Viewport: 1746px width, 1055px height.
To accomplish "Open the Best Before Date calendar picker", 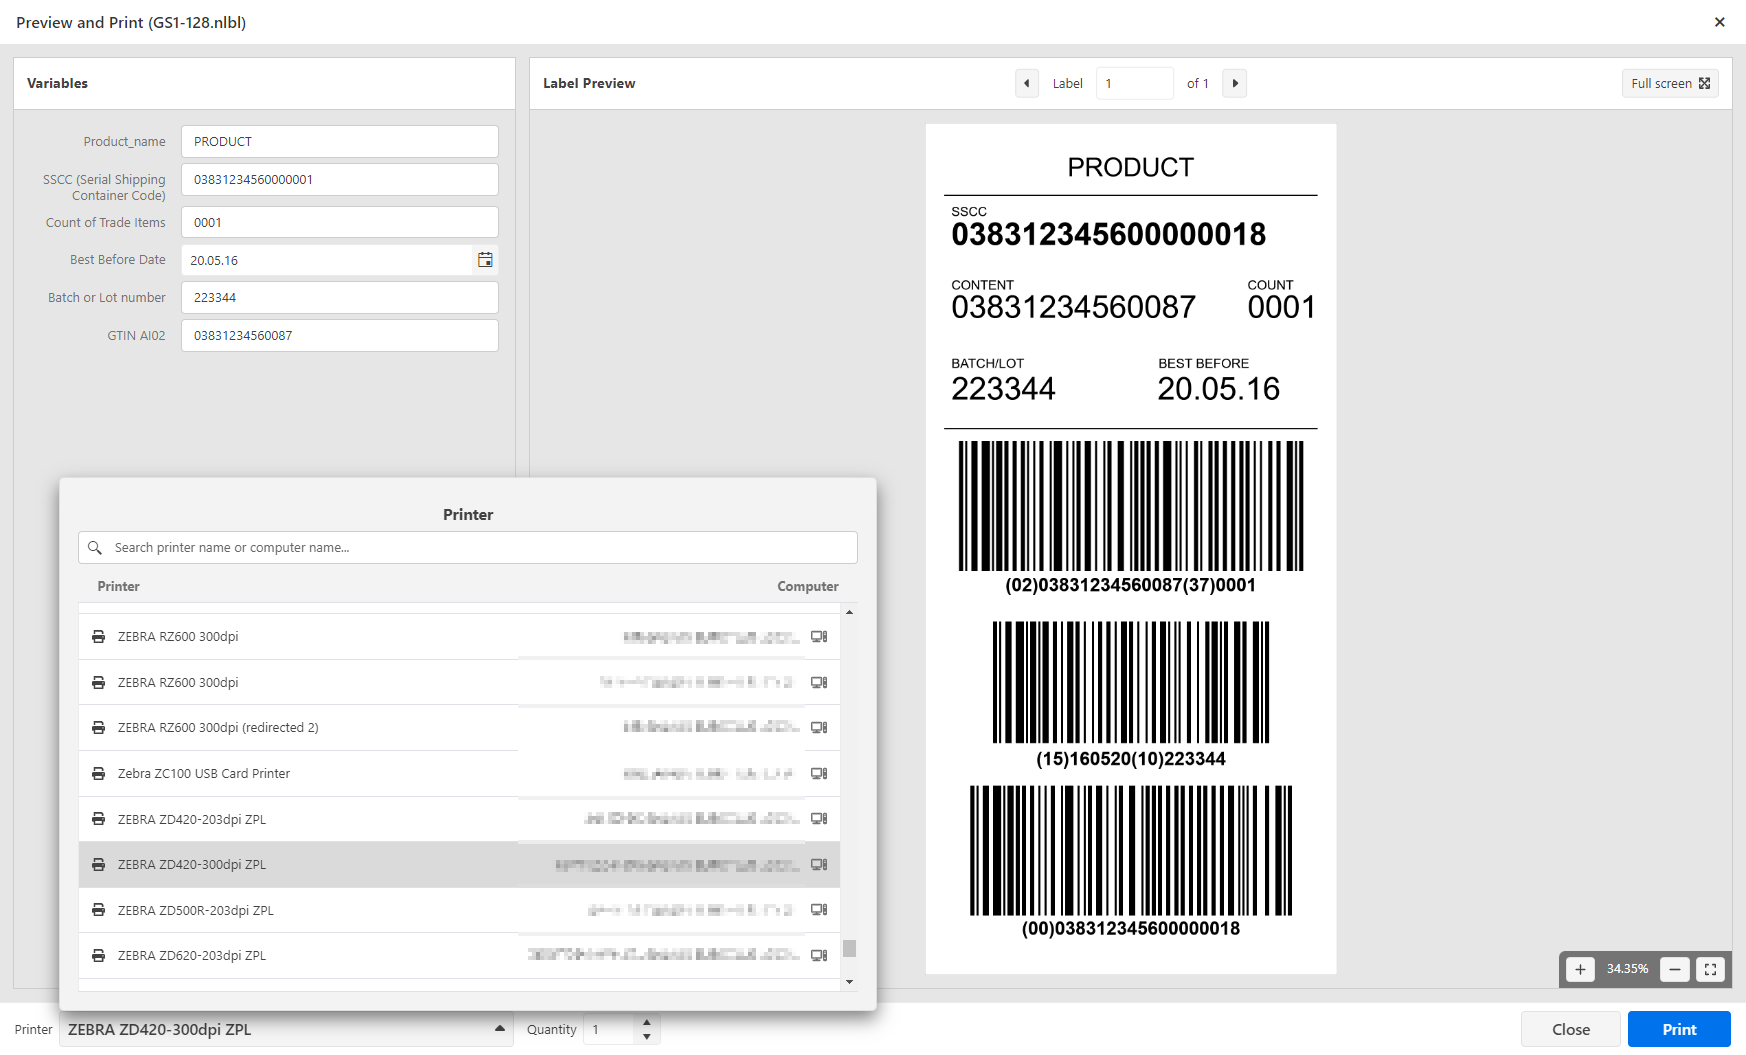I will click(485, 260).
